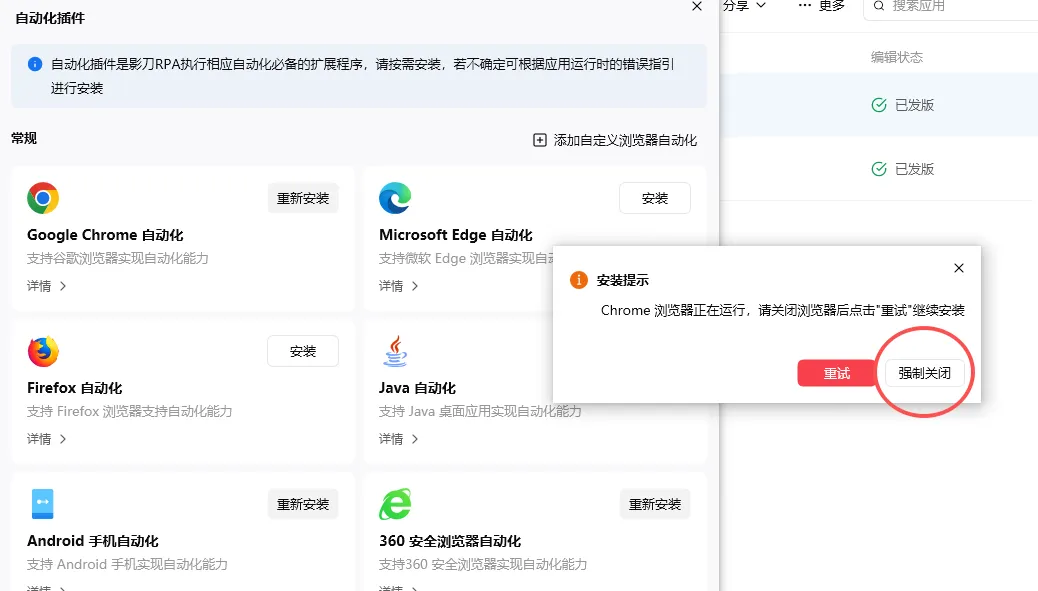Click the Android 手机自动化 title

[93, 541]
